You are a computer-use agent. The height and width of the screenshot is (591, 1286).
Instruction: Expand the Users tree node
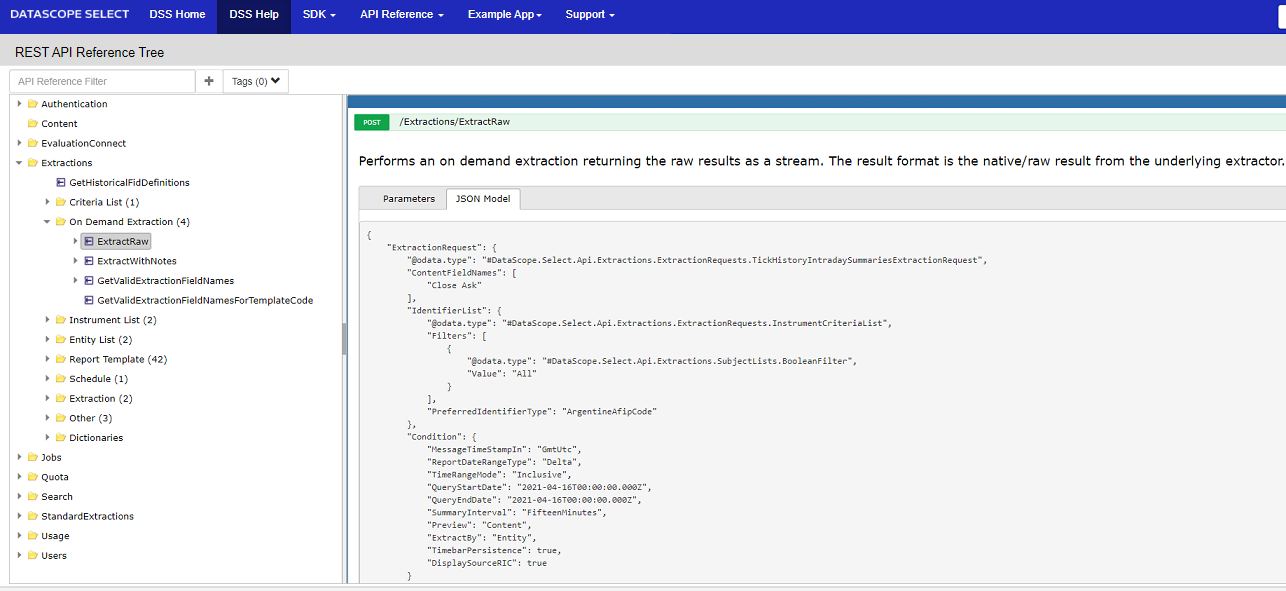click(19, 556)
